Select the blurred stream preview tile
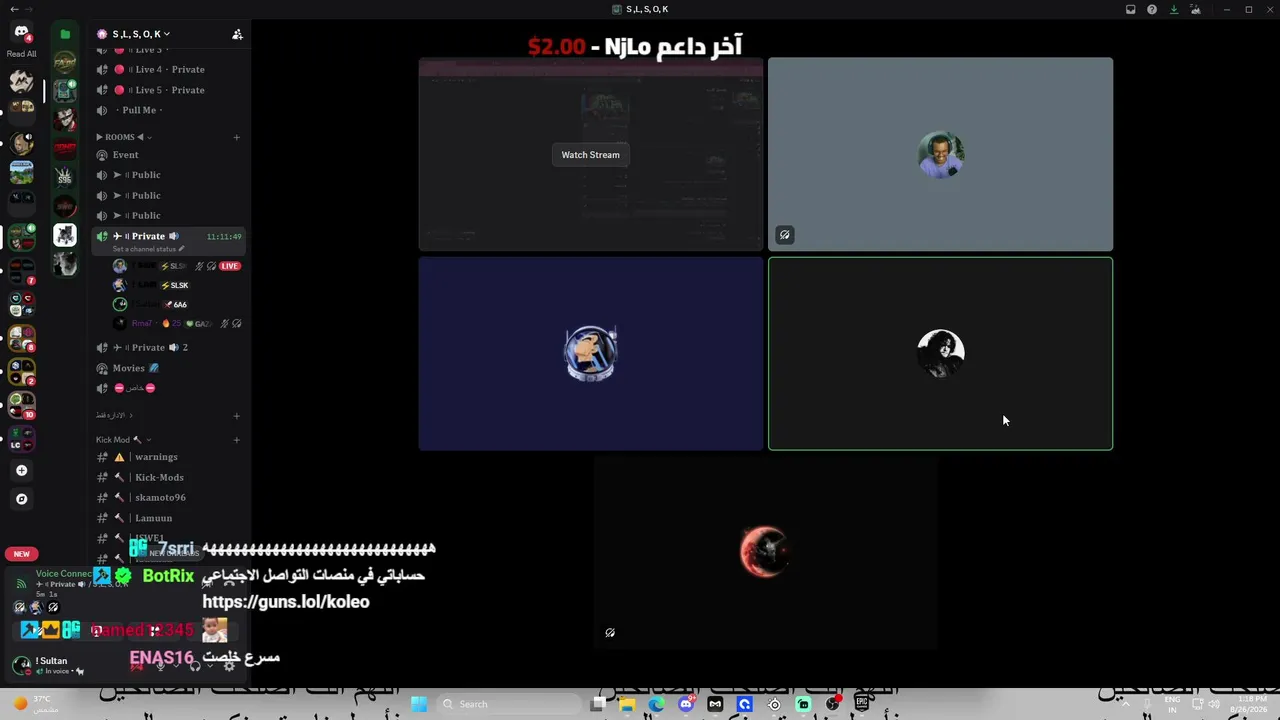 coord(590,154)
